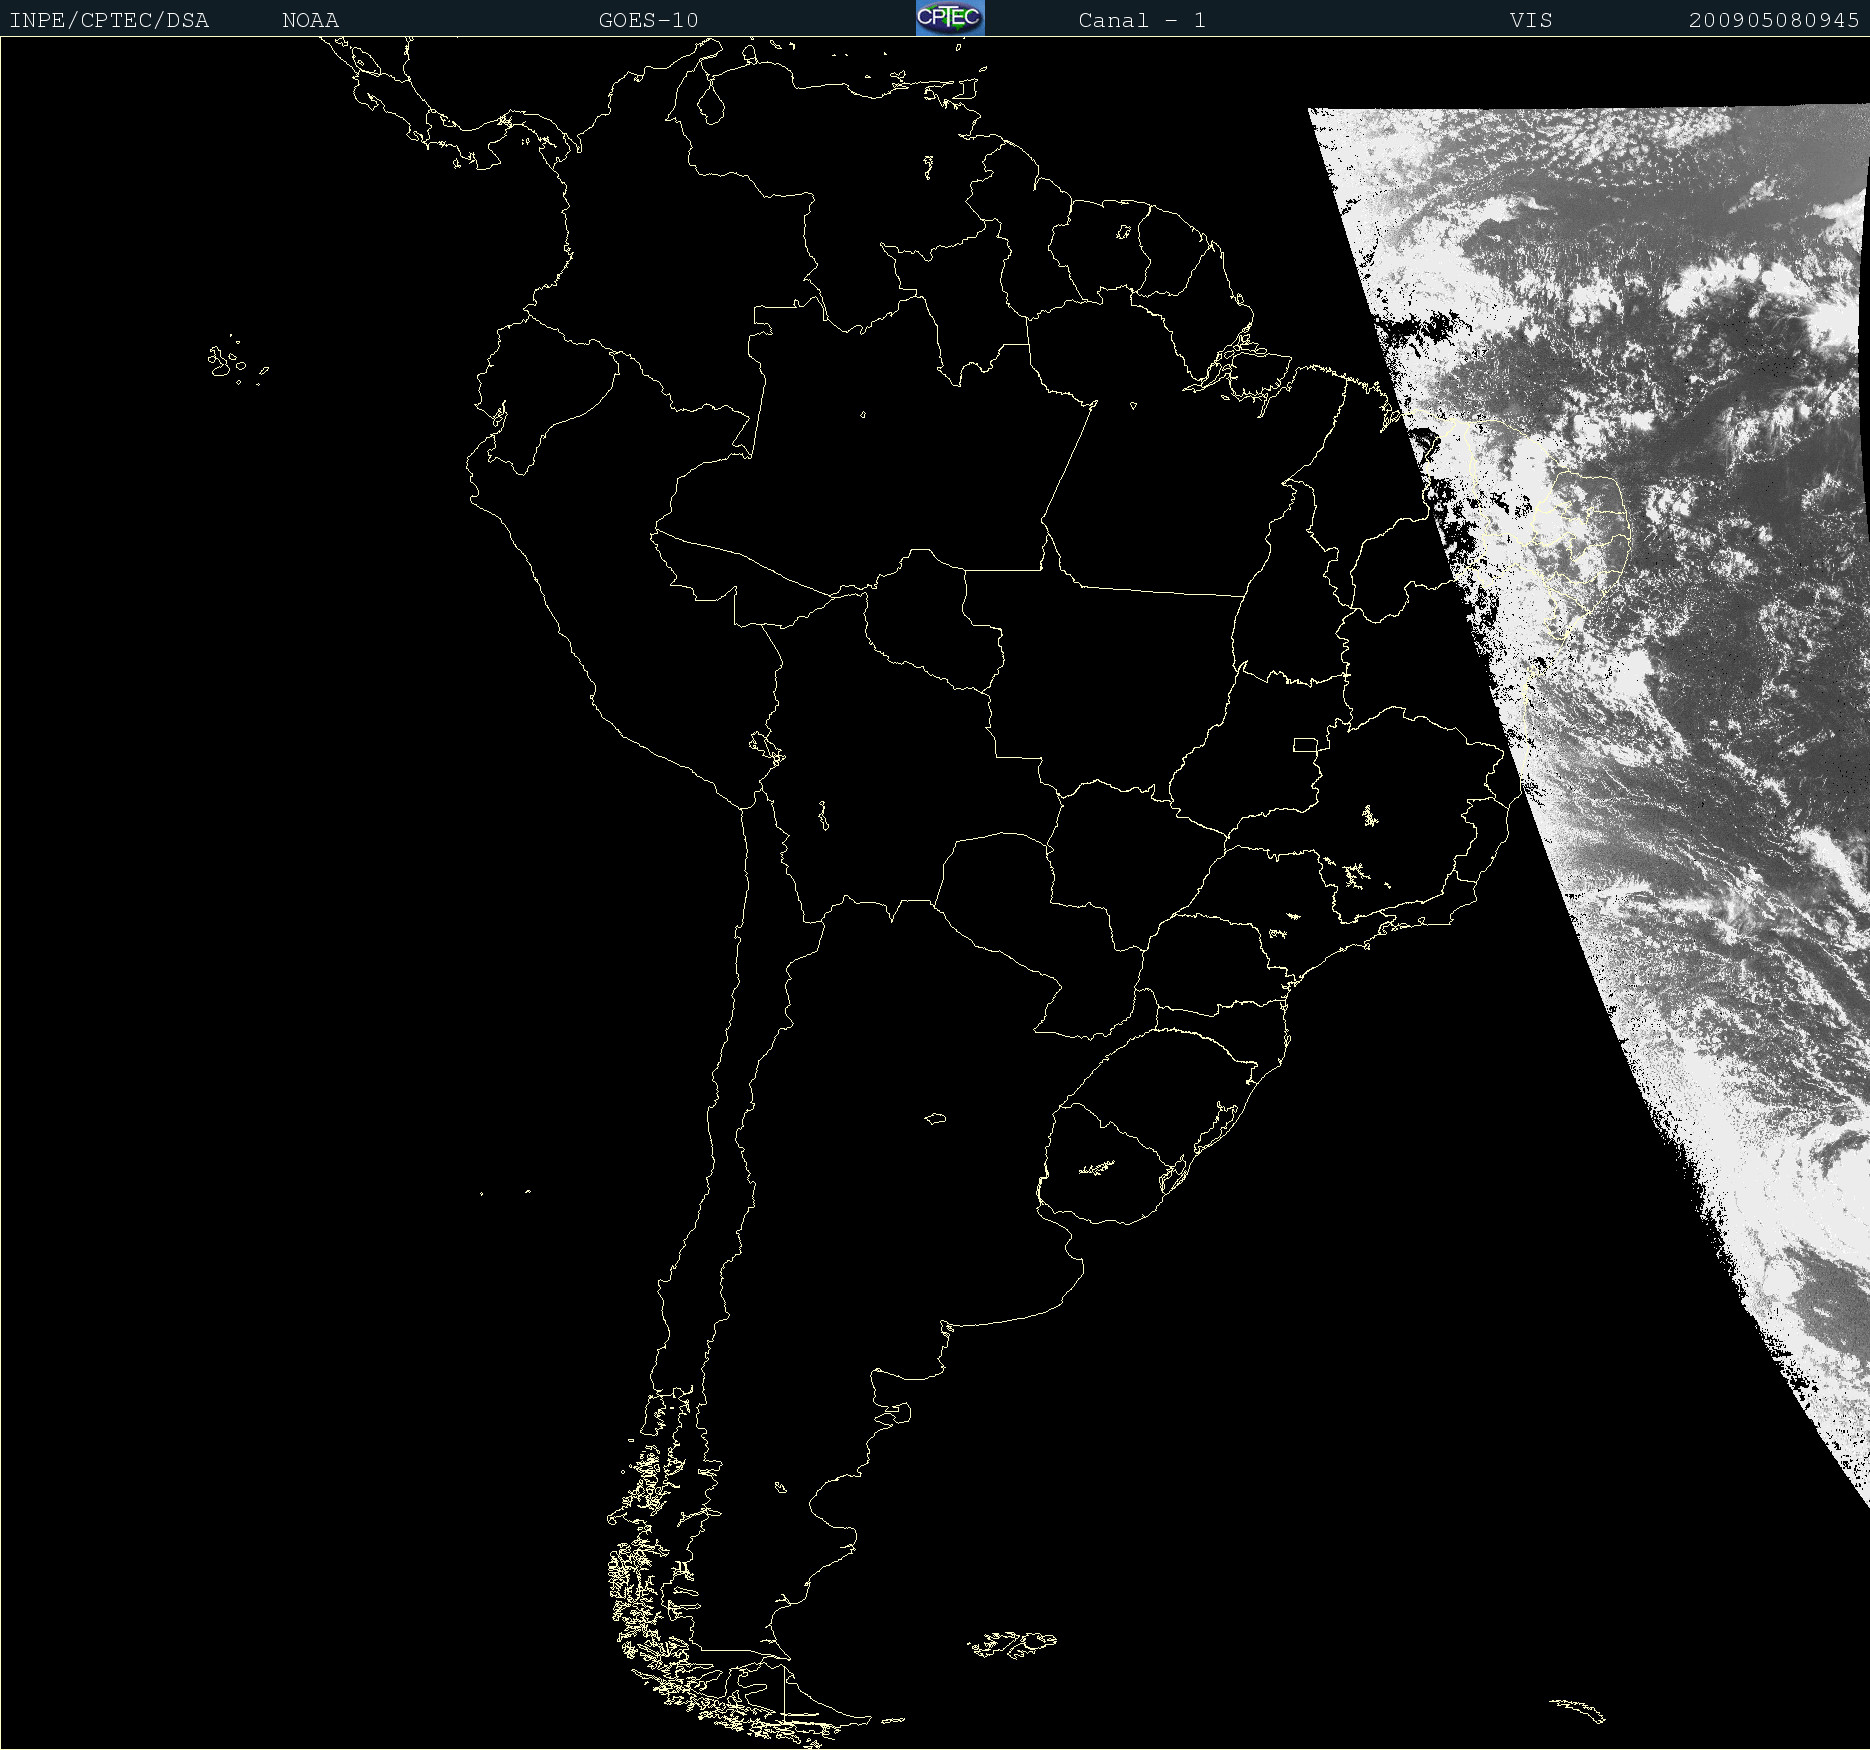Screen dimensions: 1870x1750
Task: Click the GOES-10 satellite label
Action: pyautogui.click(x=648, y=20)
